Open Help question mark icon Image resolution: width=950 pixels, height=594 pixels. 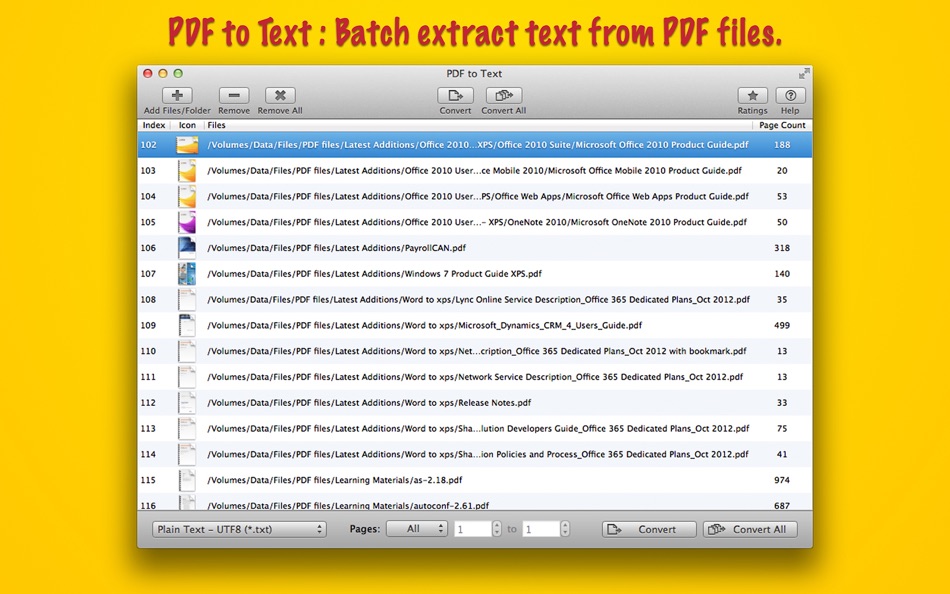[790, 95]
